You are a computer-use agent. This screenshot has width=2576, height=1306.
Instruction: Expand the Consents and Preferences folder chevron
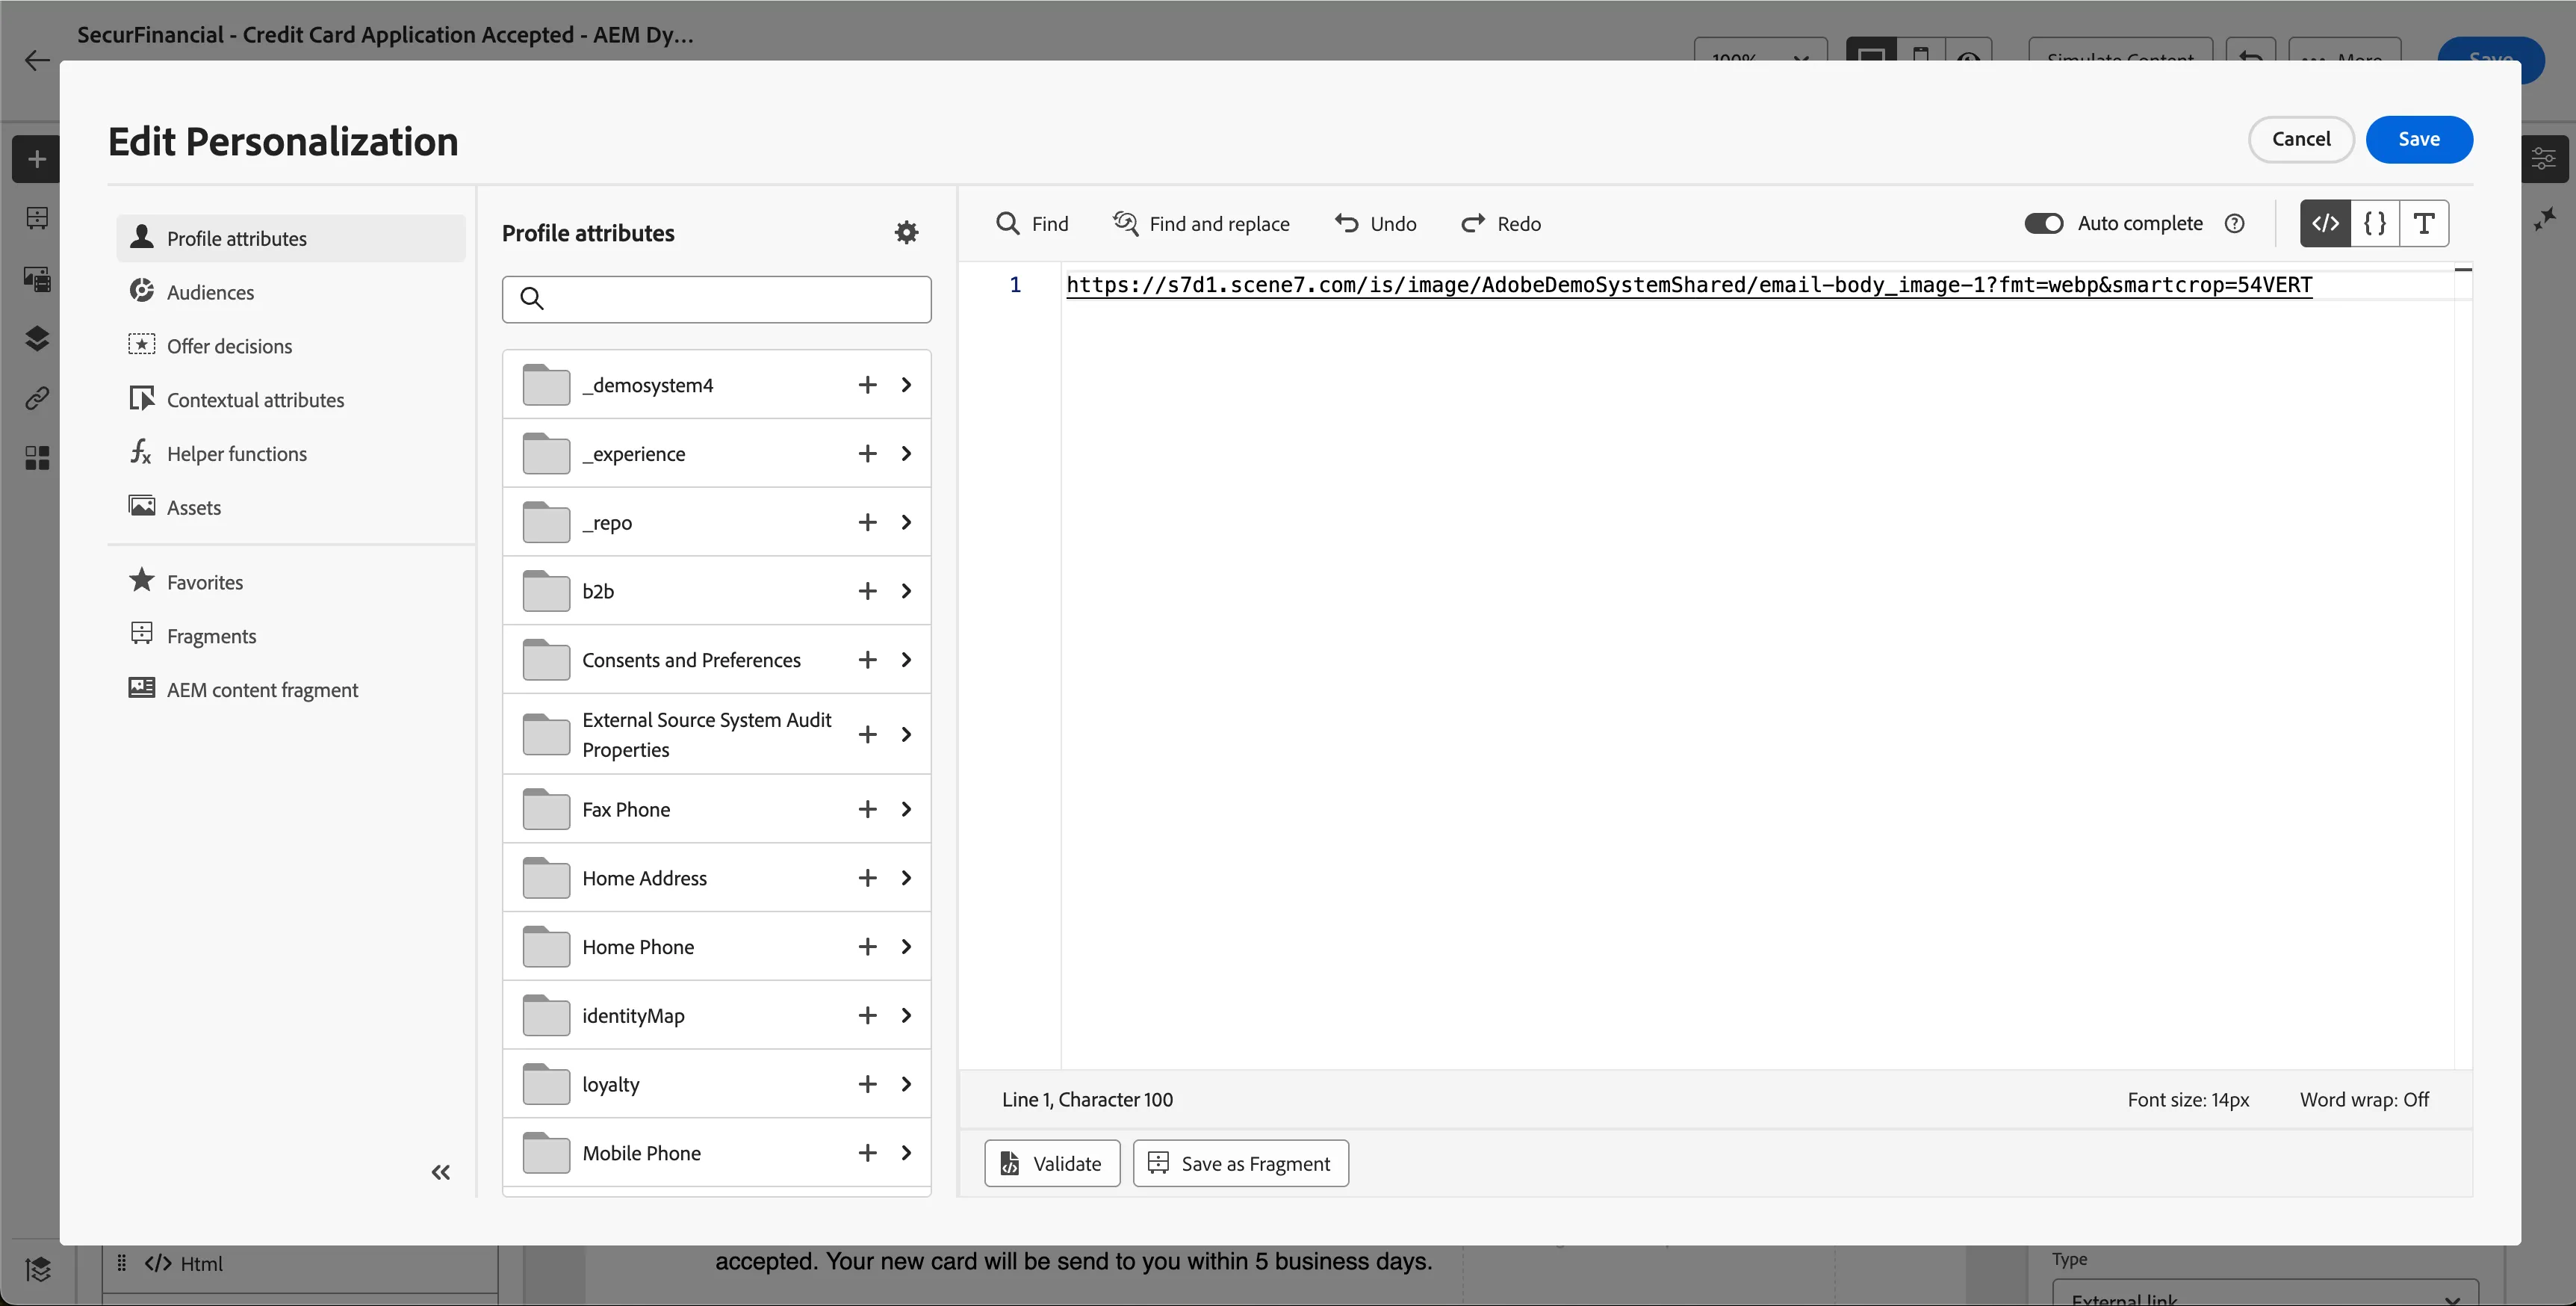coord(906,660)
